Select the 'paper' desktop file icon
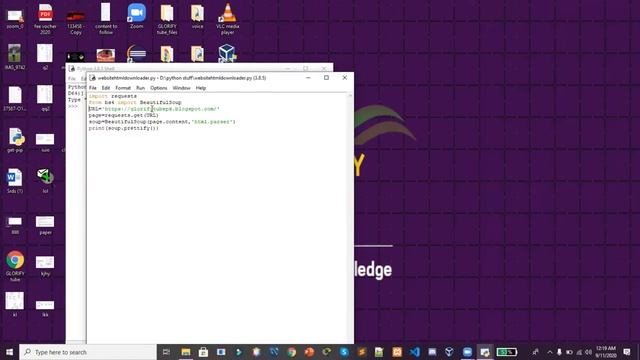Screen dimensions: 640x360 coord(45,225)
